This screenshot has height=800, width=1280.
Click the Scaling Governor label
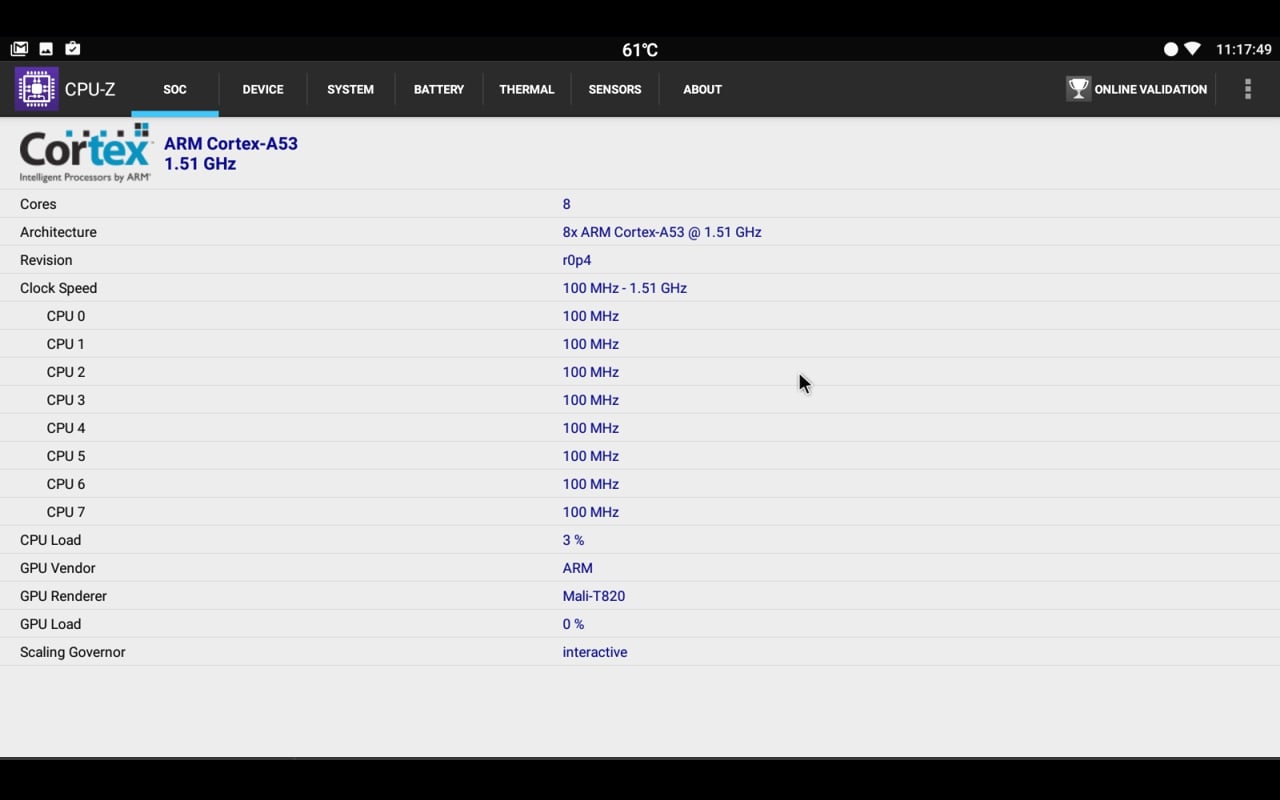pyautogui.click(x=73, y=652)
